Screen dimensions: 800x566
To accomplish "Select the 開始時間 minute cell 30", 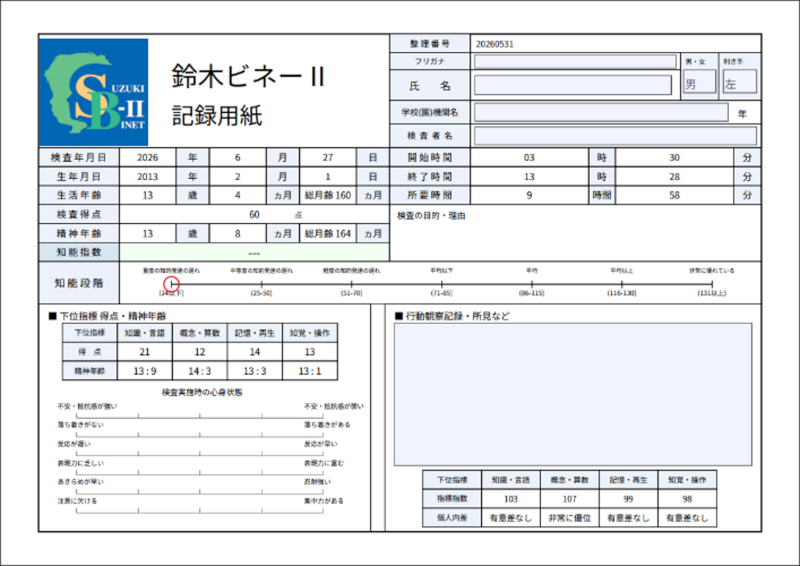I will coord(674,158).
